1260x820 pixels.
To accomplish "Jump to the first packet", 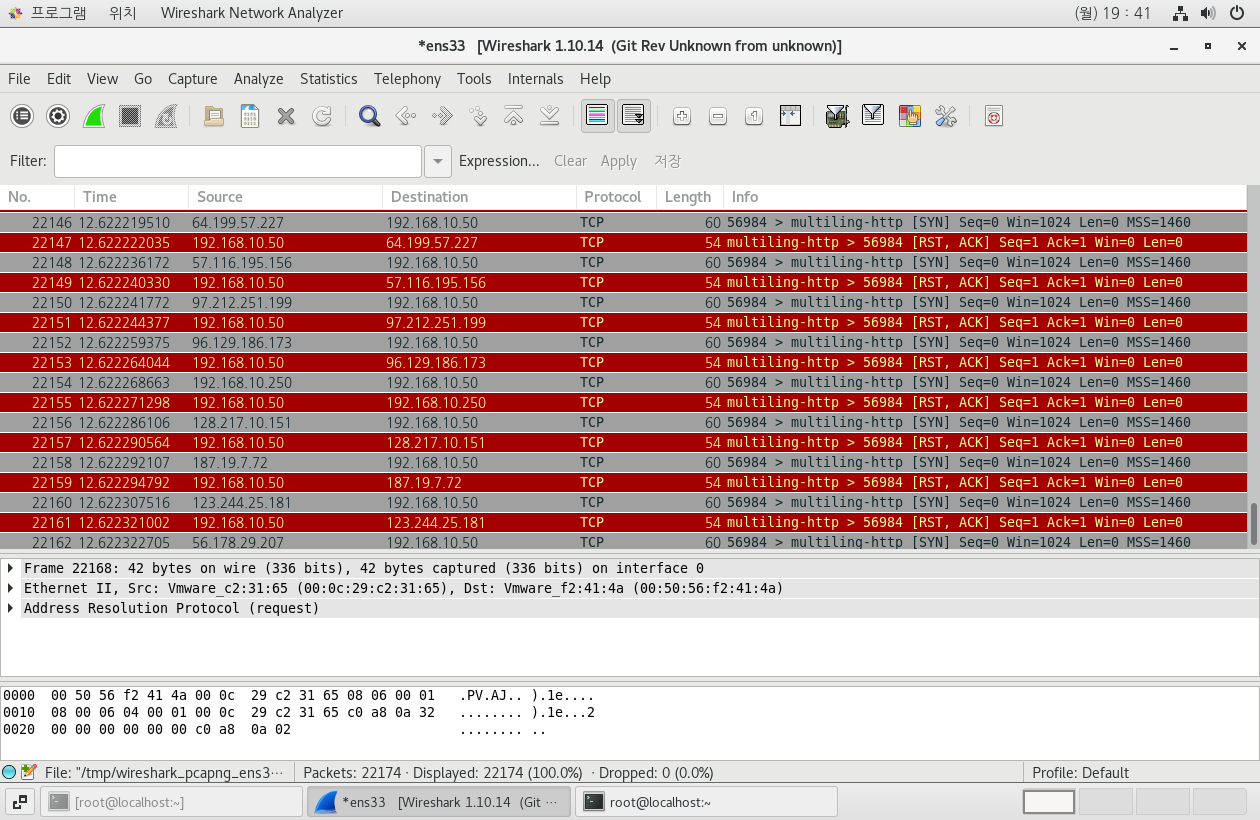I will click(x=513, y=116).
